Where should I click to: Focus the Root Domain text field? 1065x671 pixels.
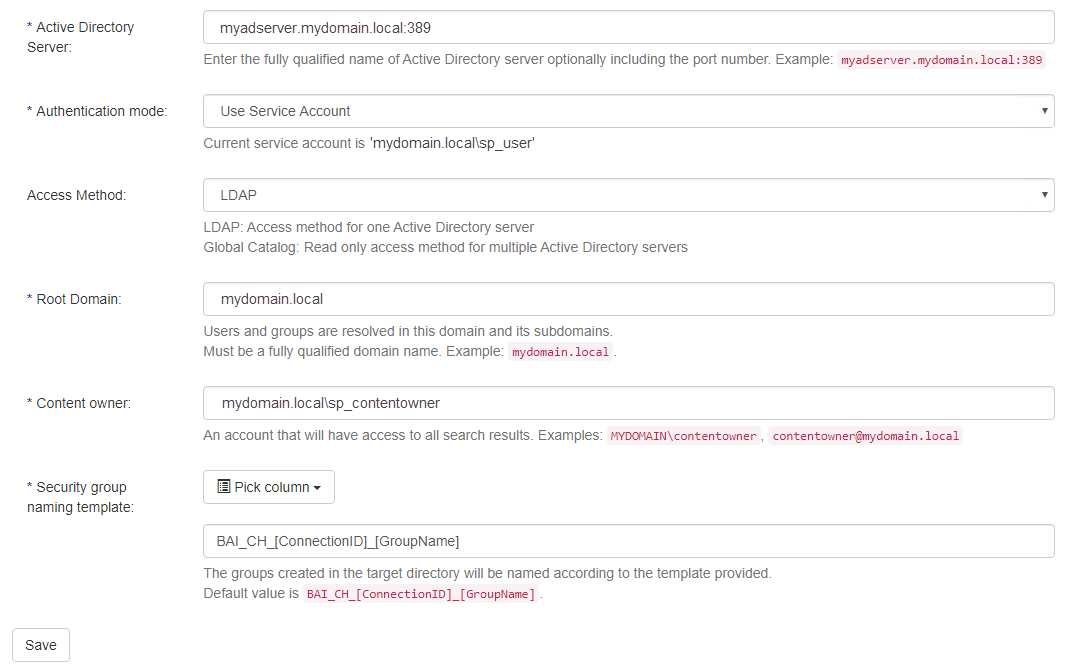pyautogui.click(x=628, y=299)
